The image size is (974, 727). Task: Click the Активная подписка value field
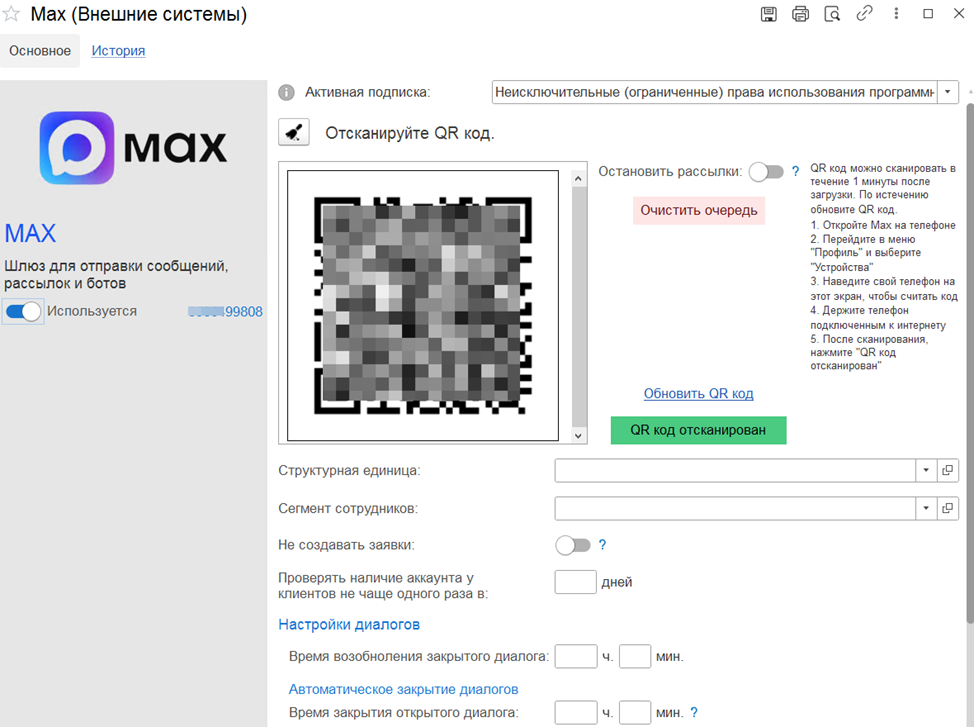pyautogui.click(x=714, y=92)
